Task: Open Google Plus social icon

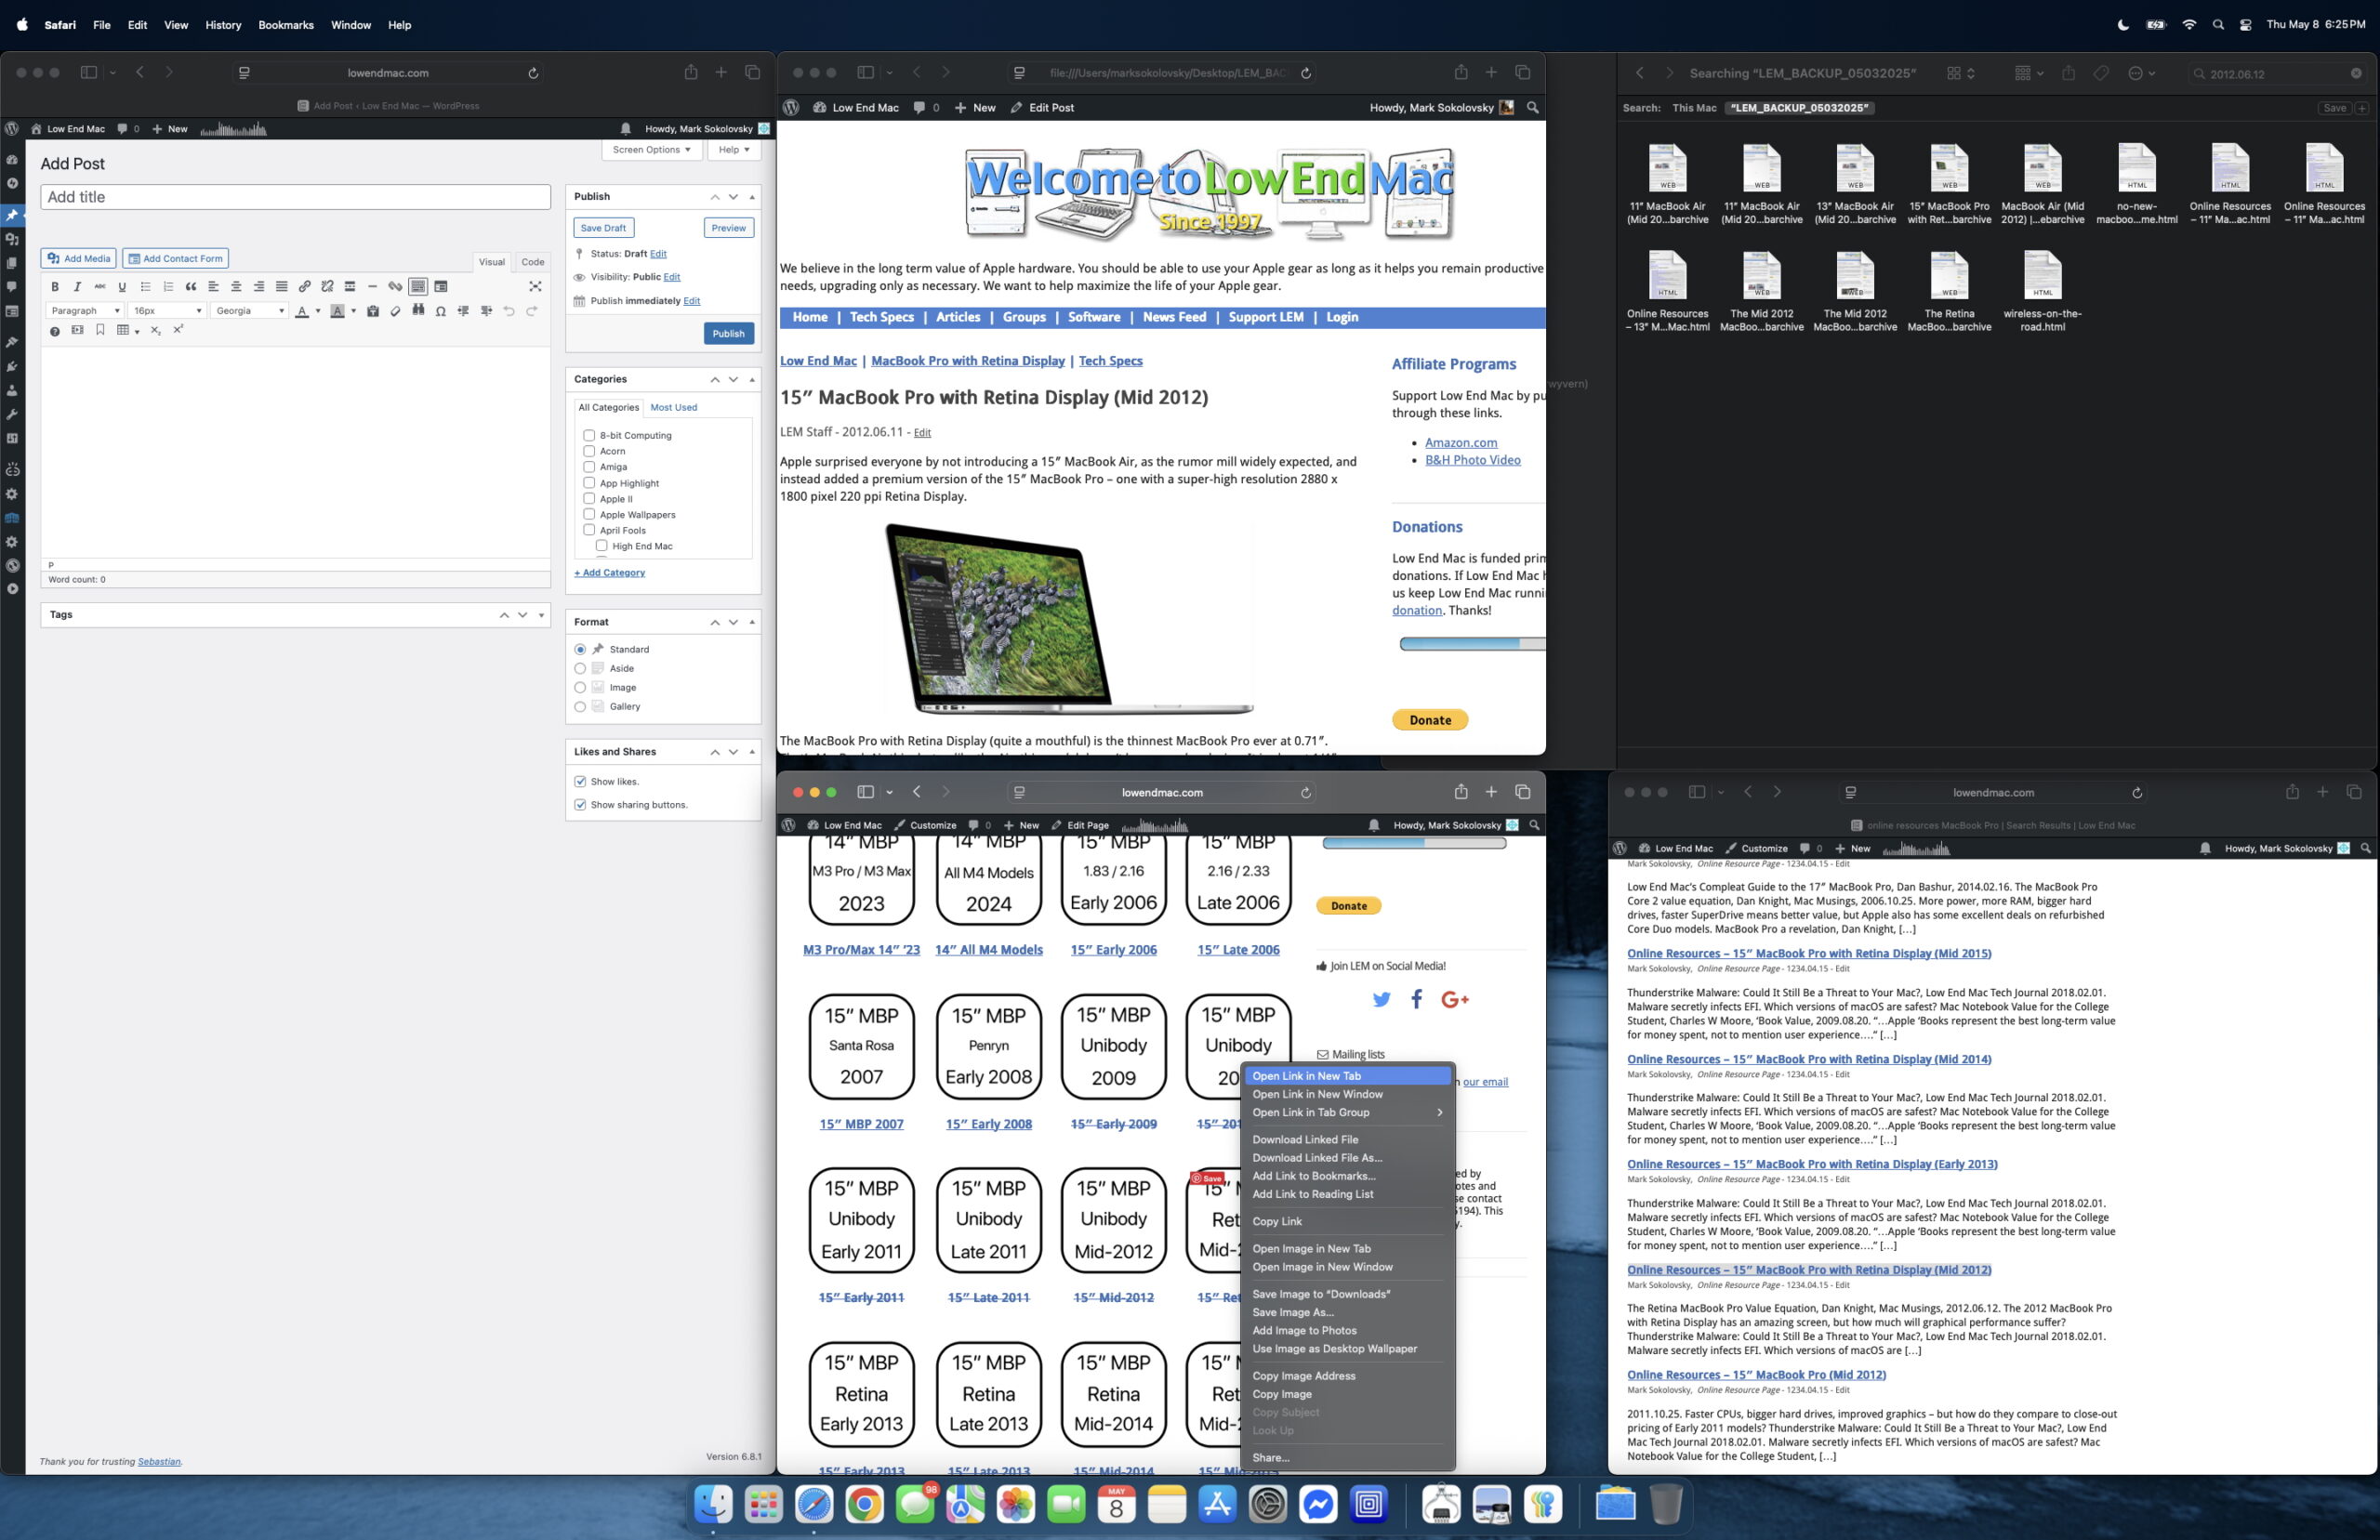Action: [x=1455, y=999]
